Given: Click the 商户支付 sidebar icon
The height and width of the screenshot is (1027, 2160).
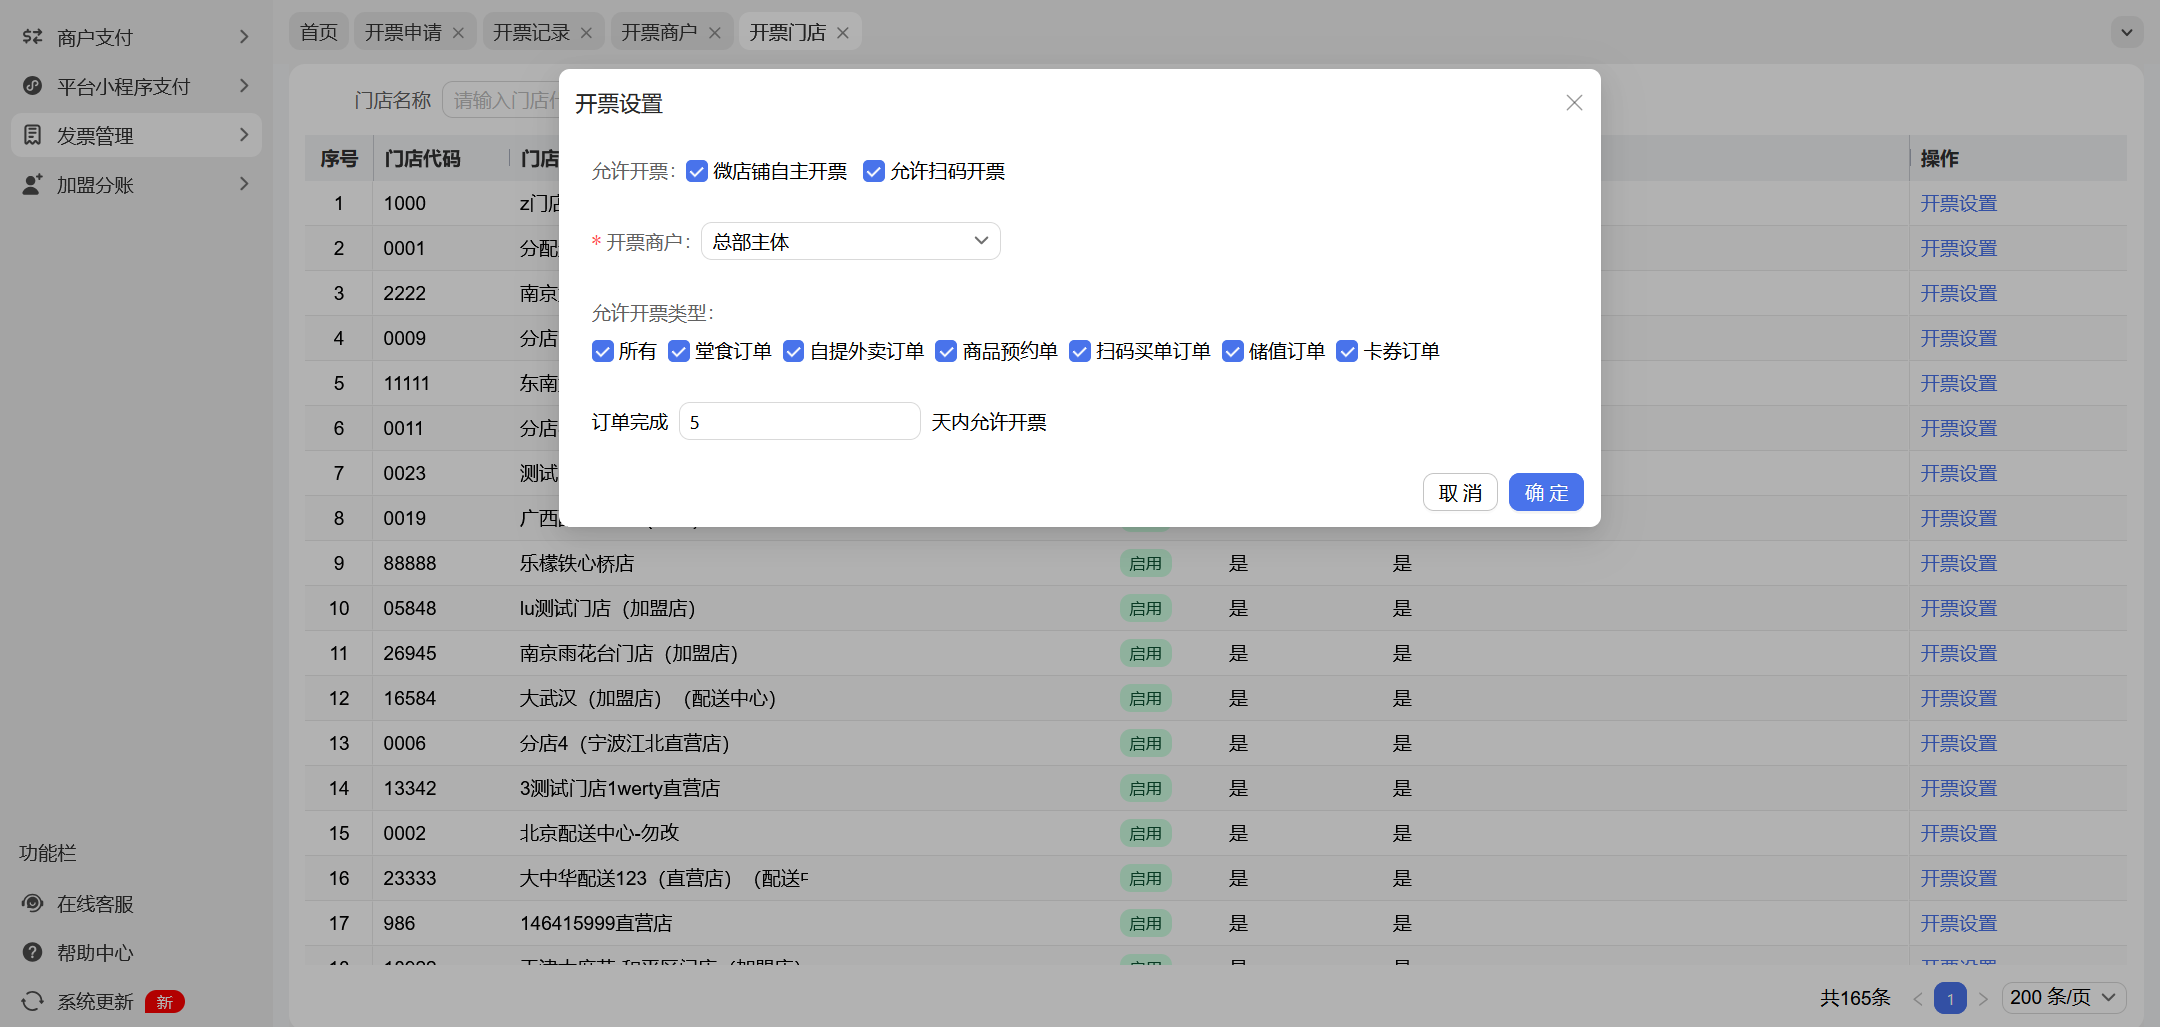Looking at the screenshot, I should [x=33, y=37].
